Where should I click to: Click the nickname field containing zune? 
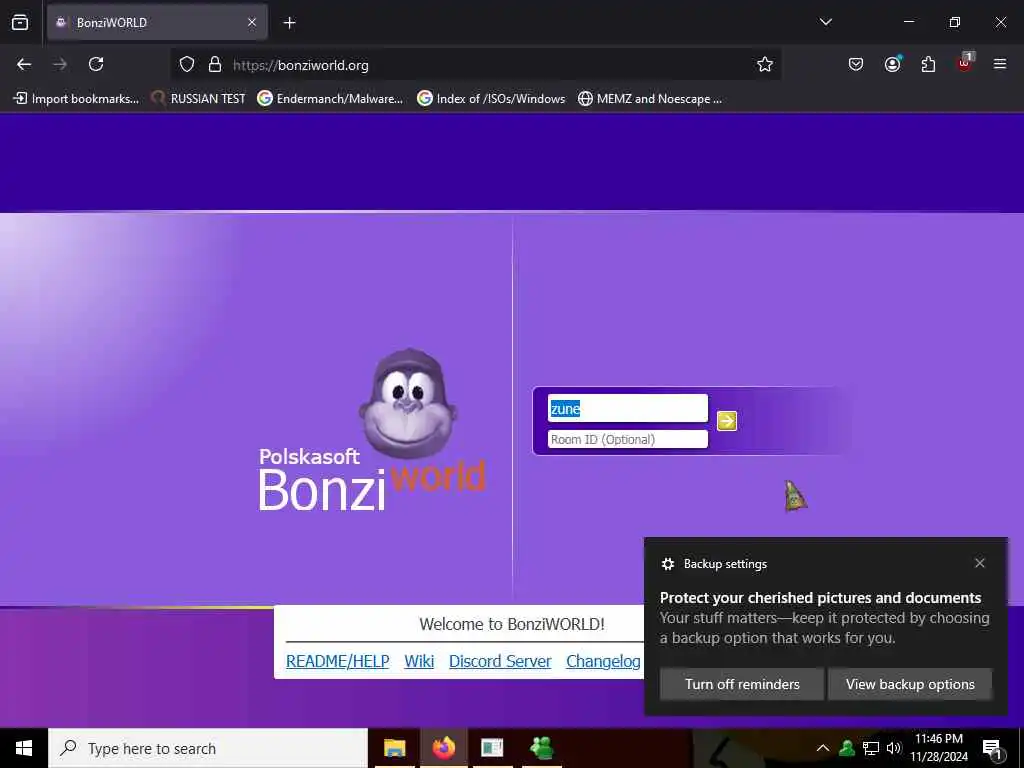pyautogui.click(x=628, y=408)
